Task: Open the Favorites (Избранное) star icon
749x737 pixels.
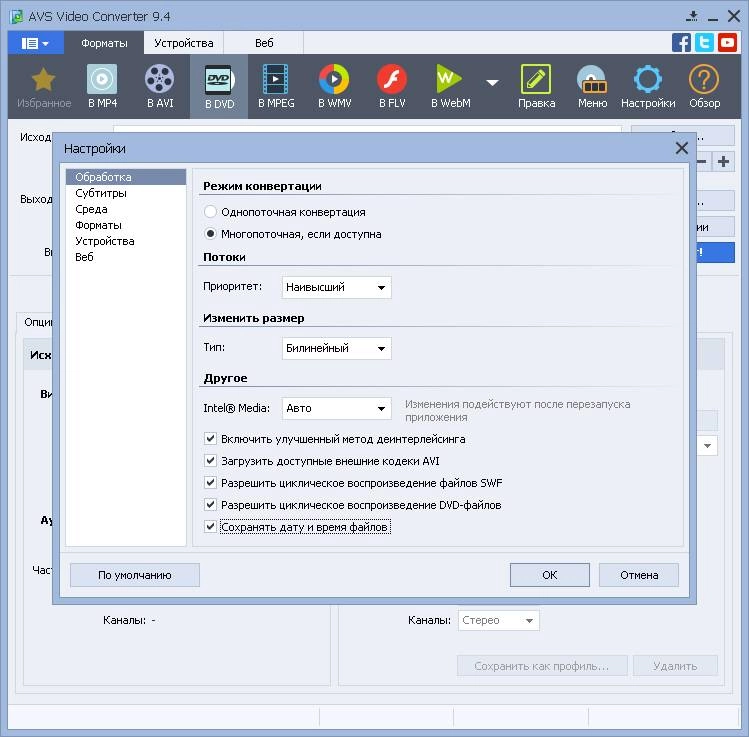Action: (43, 80)
